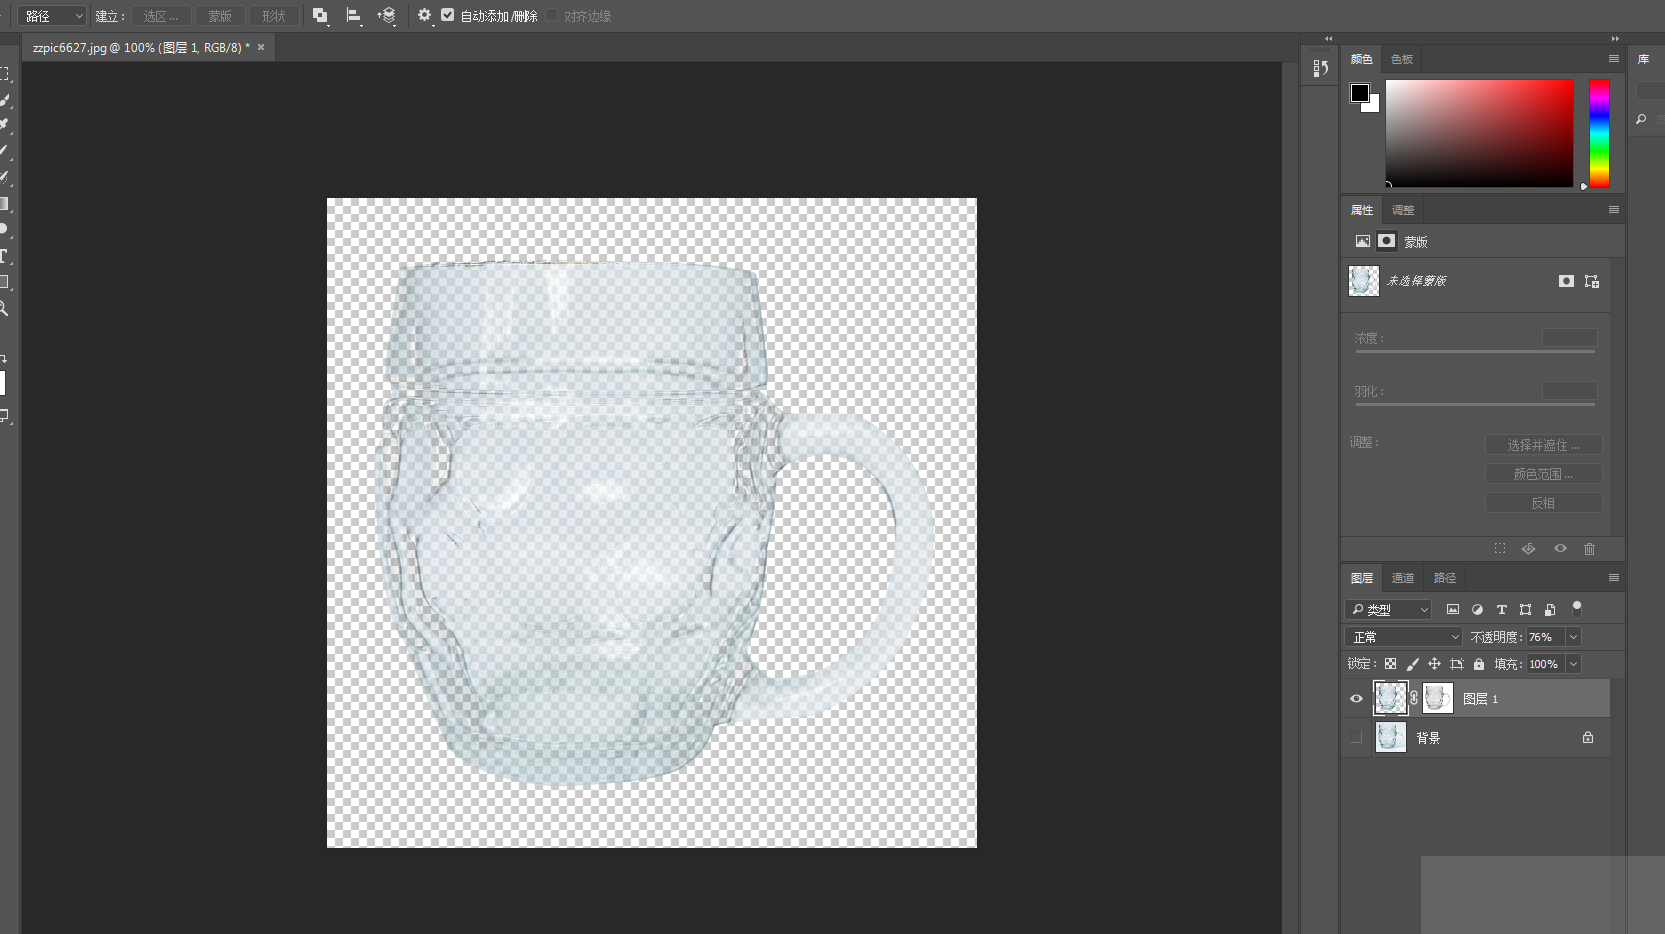Click link icon between layer and mask
Viewport: 1665px width, 934px height.
coord(1414,698)
